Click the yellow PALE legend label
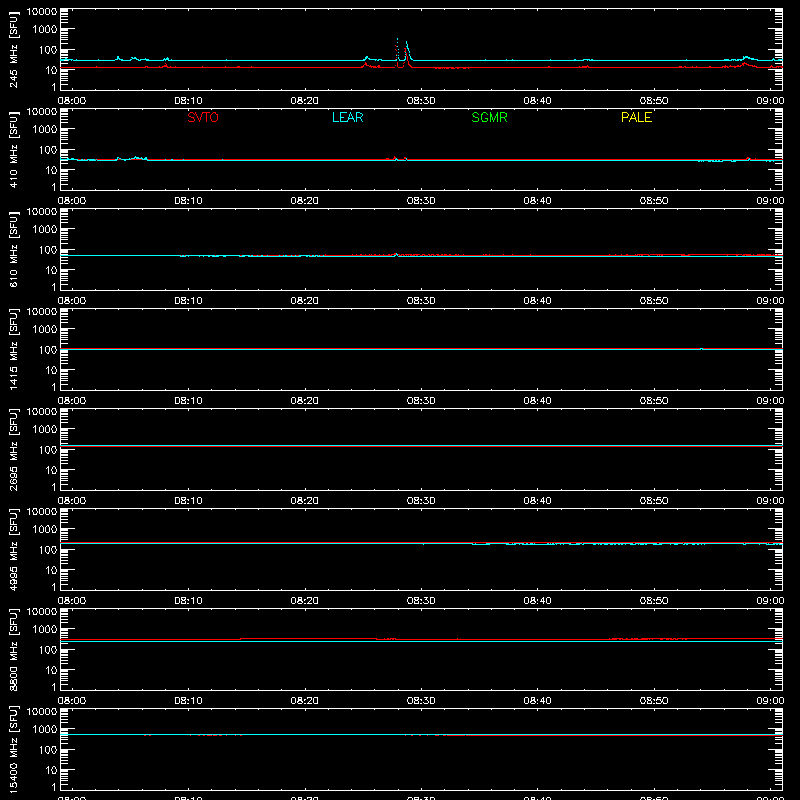This screenshot has height=800, width=800. coord(636,117)
